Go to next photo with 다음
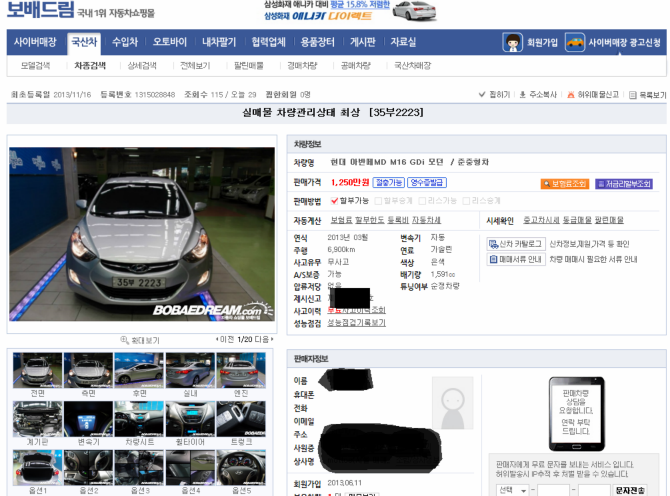Image resolution: width=670 pixels, height=496 pixels. (264, 340)
